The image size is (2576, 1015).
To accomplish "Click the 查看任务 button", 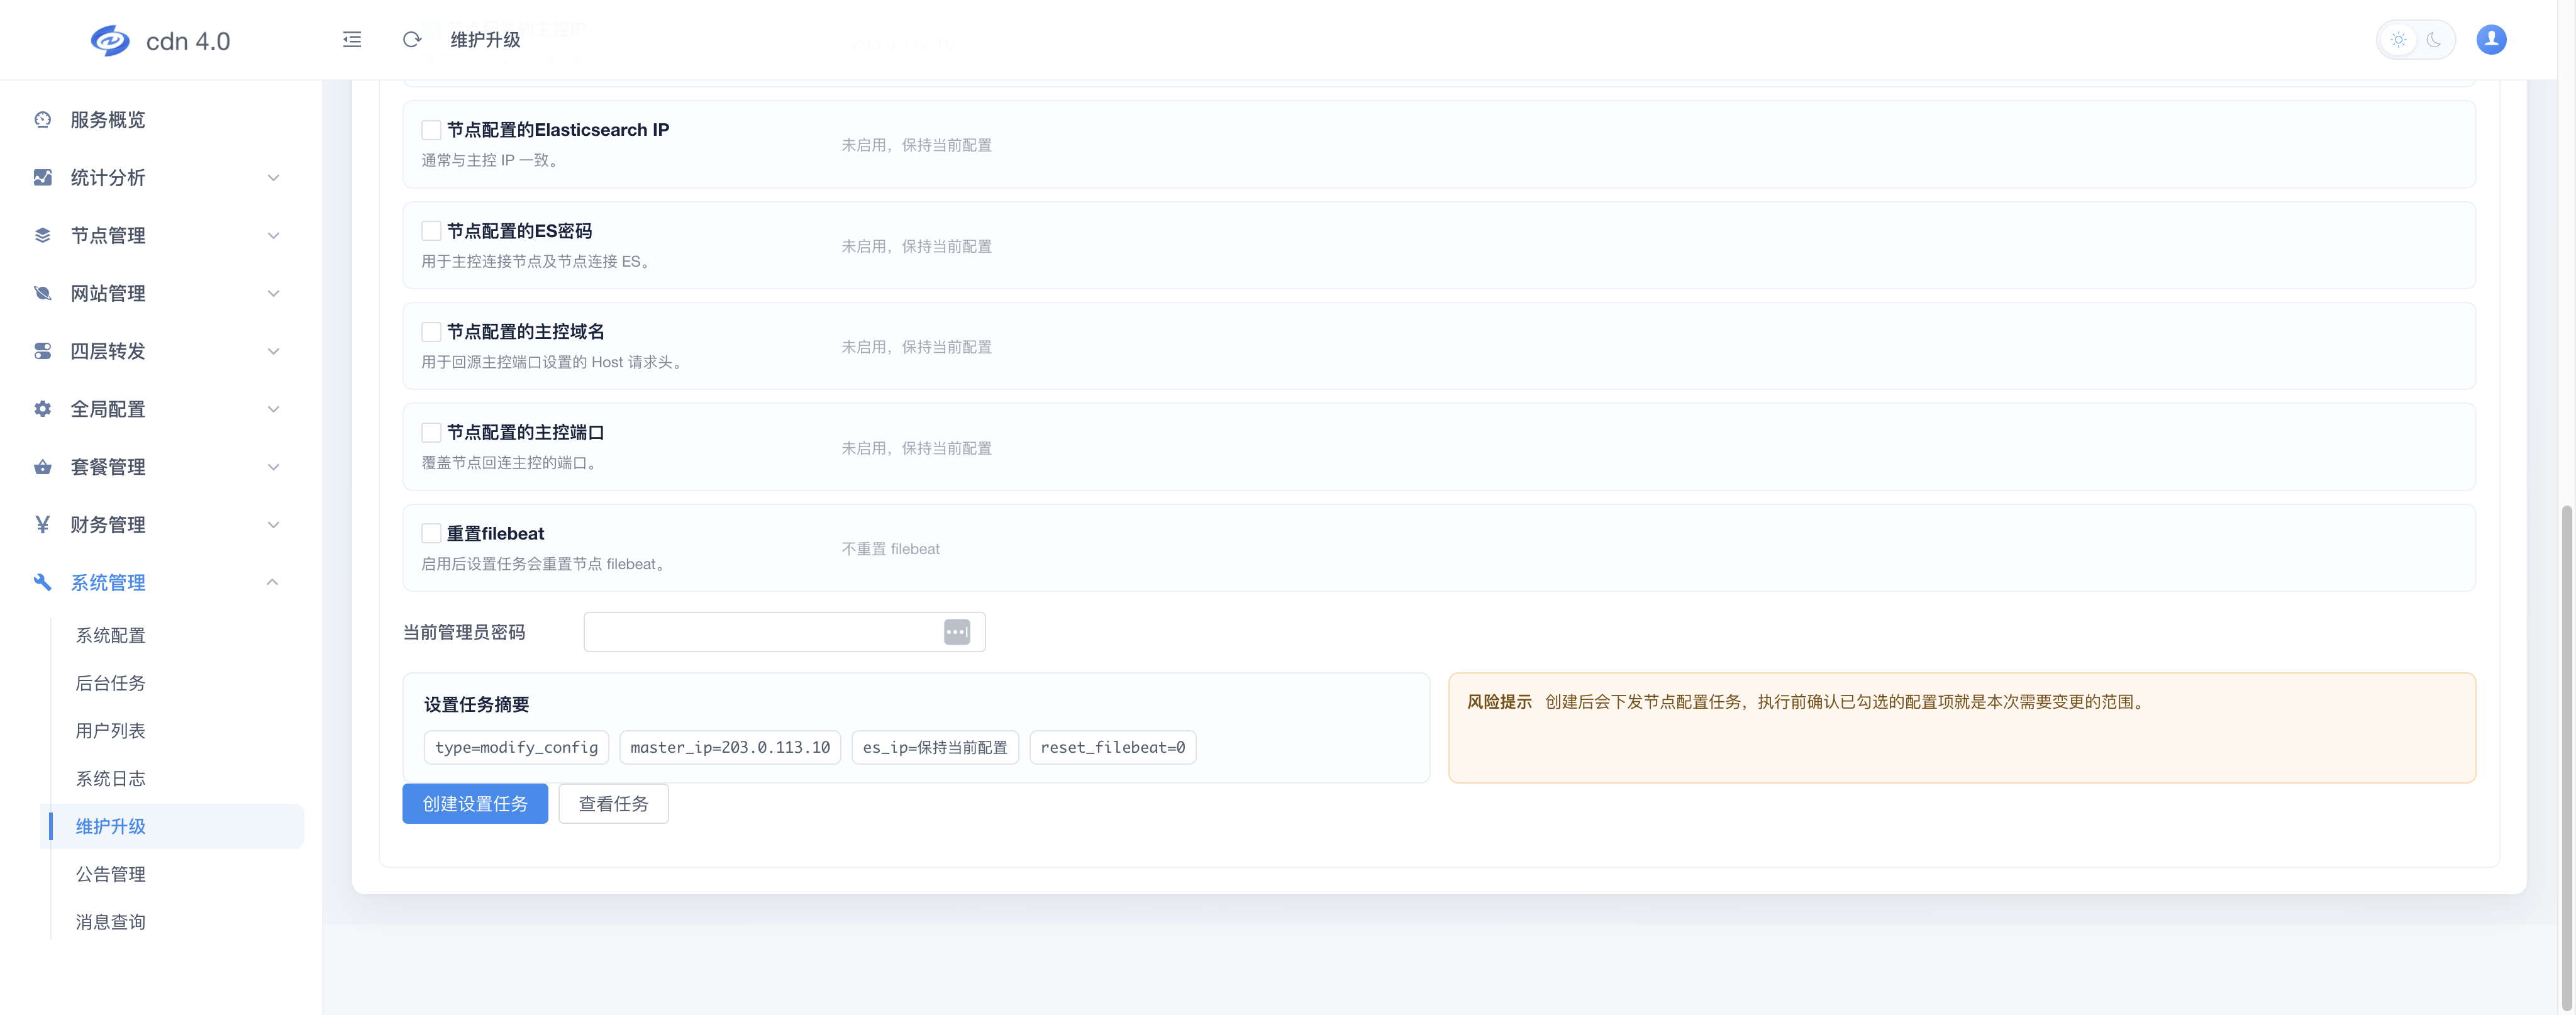I will (613, 804).
